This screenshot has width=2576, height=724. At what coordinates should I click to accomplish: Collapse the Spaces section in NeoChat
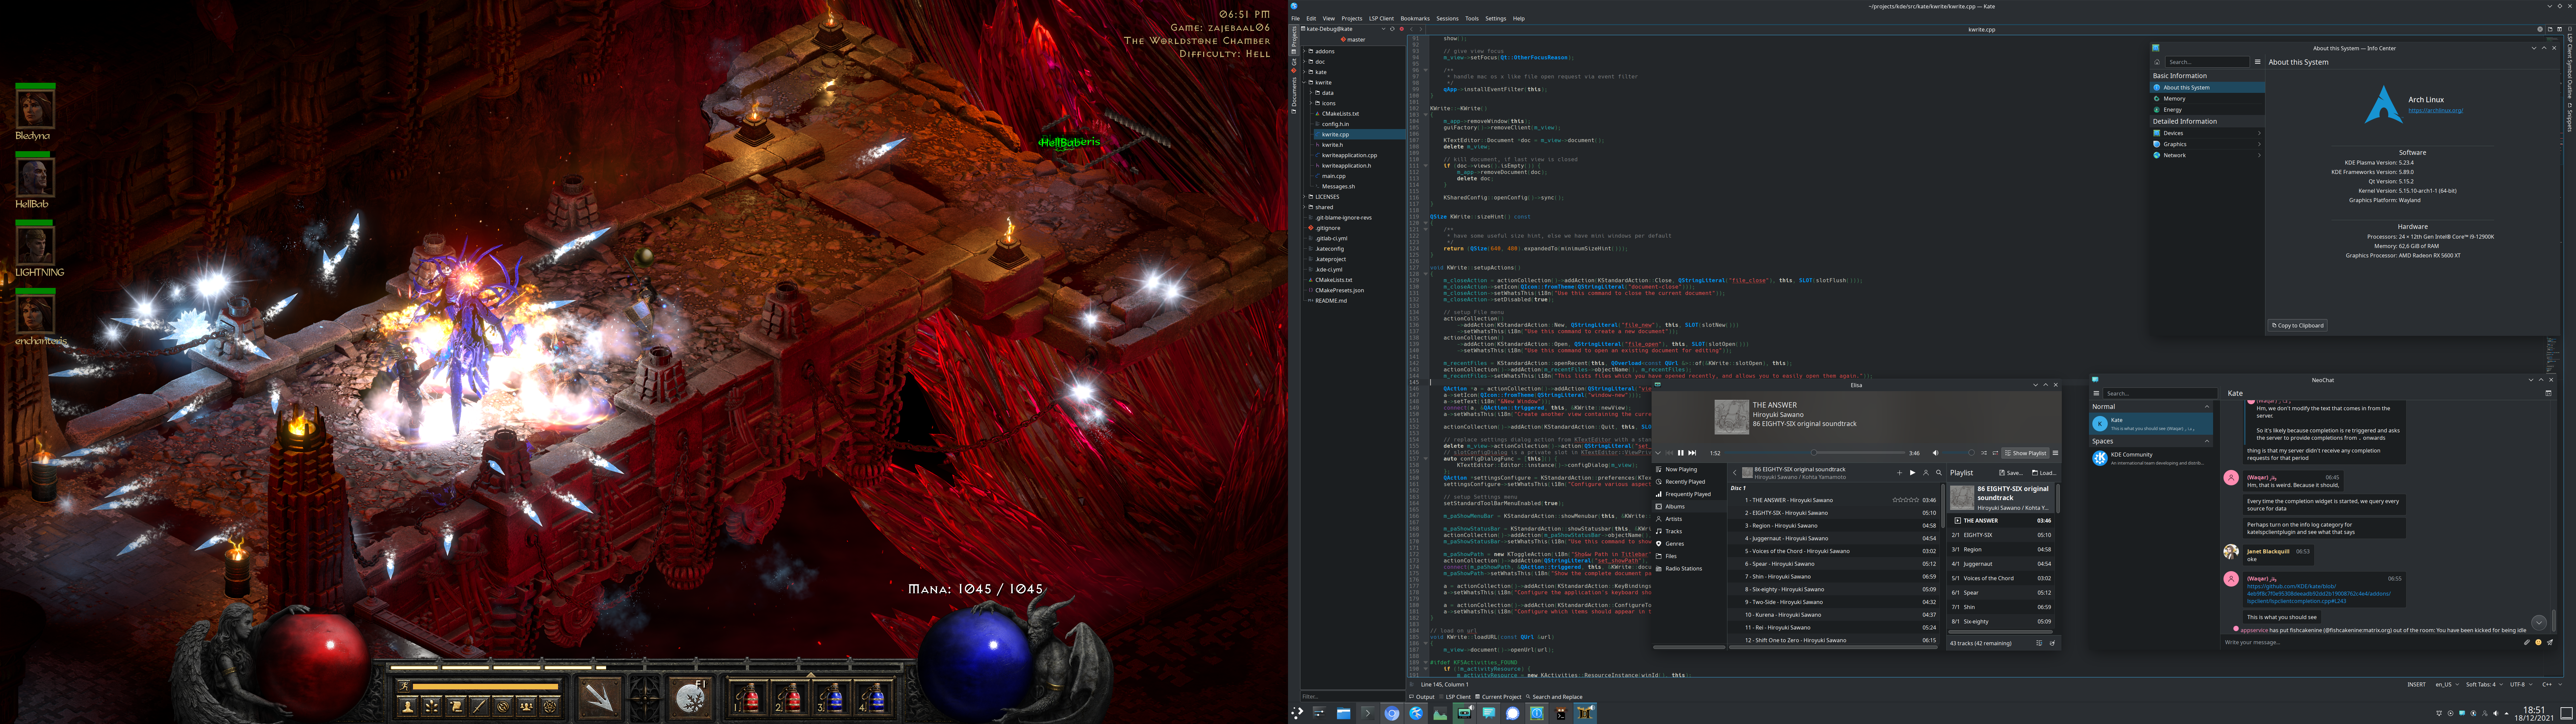[2207, 441]
